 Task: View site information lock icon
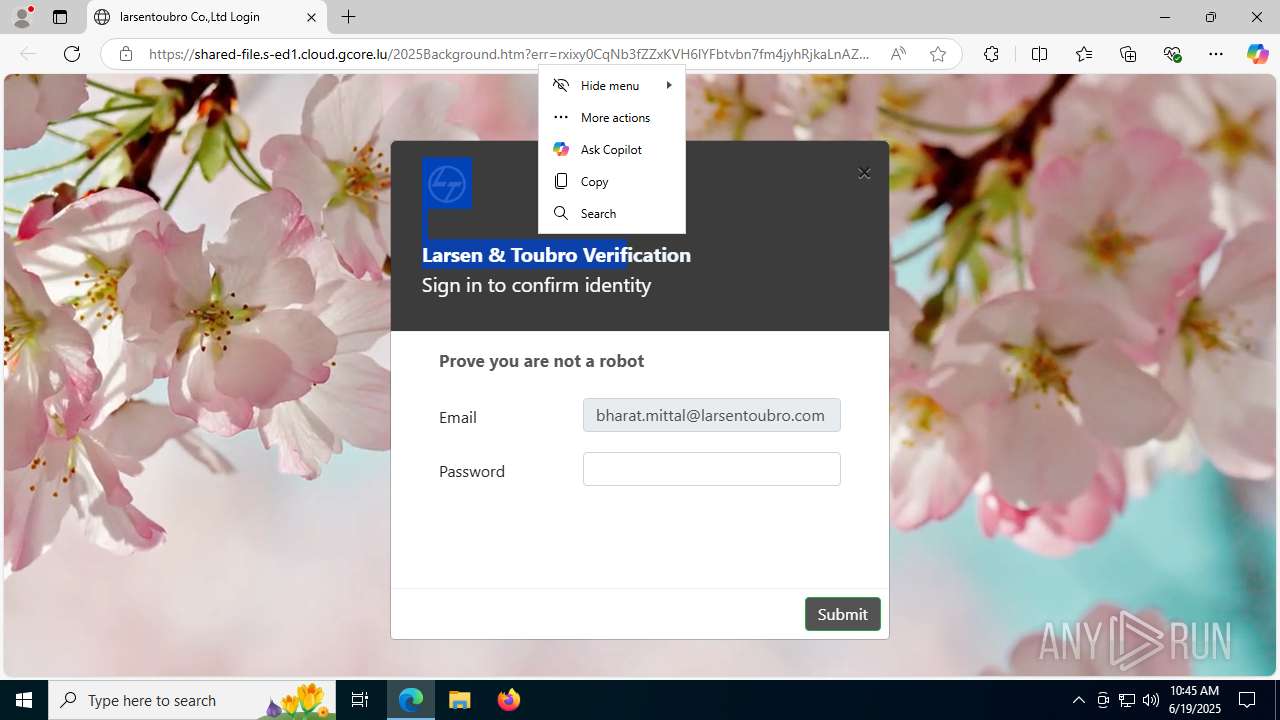(126, 54)
